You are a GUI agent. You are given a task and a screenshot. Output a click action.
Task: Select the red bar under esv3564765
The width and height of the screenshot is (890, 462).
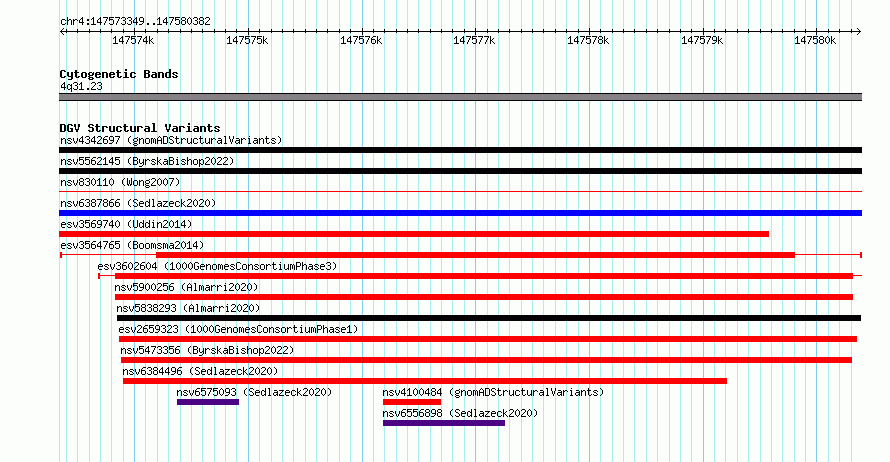(x=476, y=255)
